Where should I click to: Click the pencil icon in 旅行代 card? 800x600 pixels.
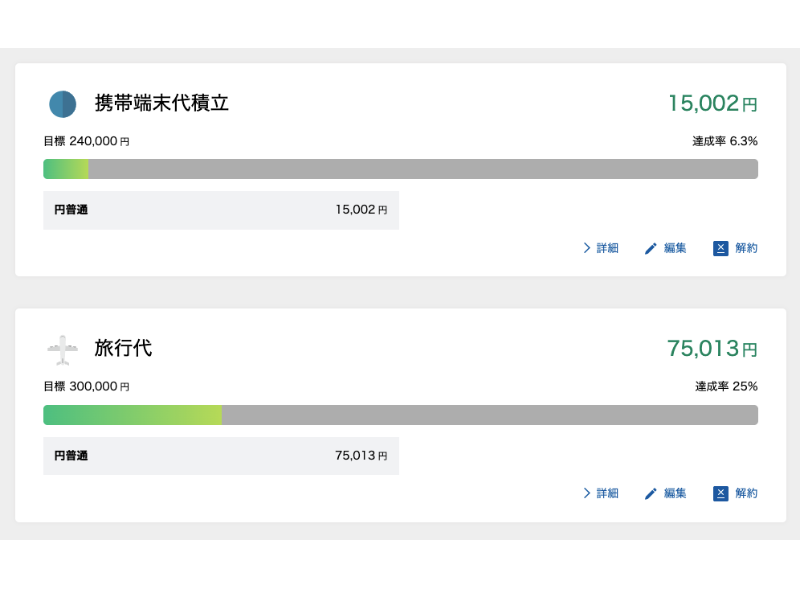tap(651, 494)
